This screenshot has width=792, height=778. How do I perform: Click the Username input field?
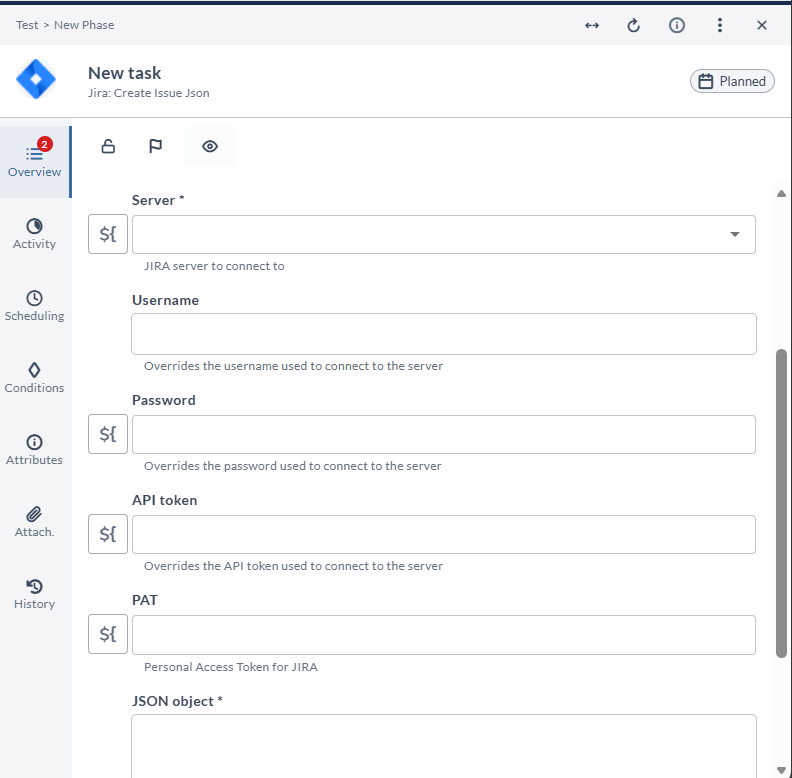tap(443, 334)
